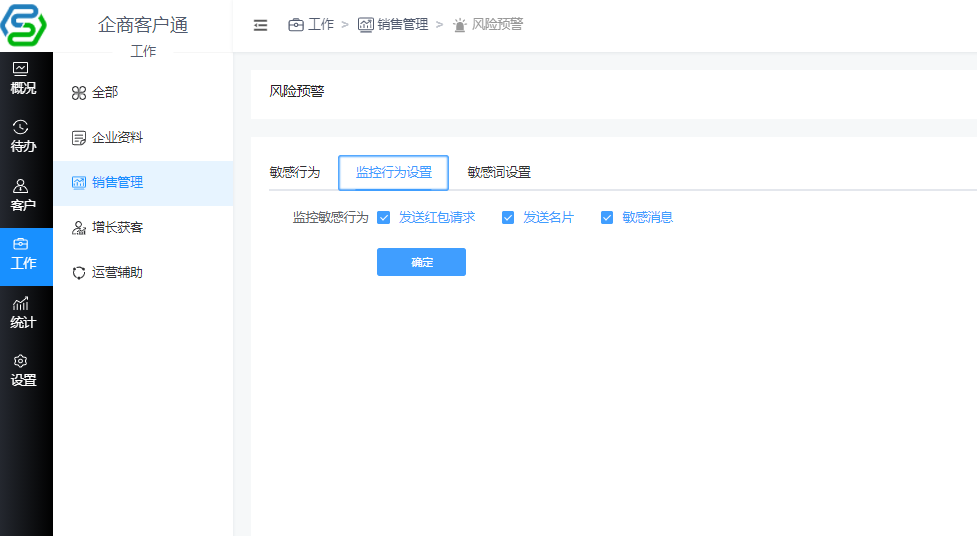Click the 增长获客 people icon
Image resolution: width=977 pixels, height=536 pixels.
[x=79, y=227]
